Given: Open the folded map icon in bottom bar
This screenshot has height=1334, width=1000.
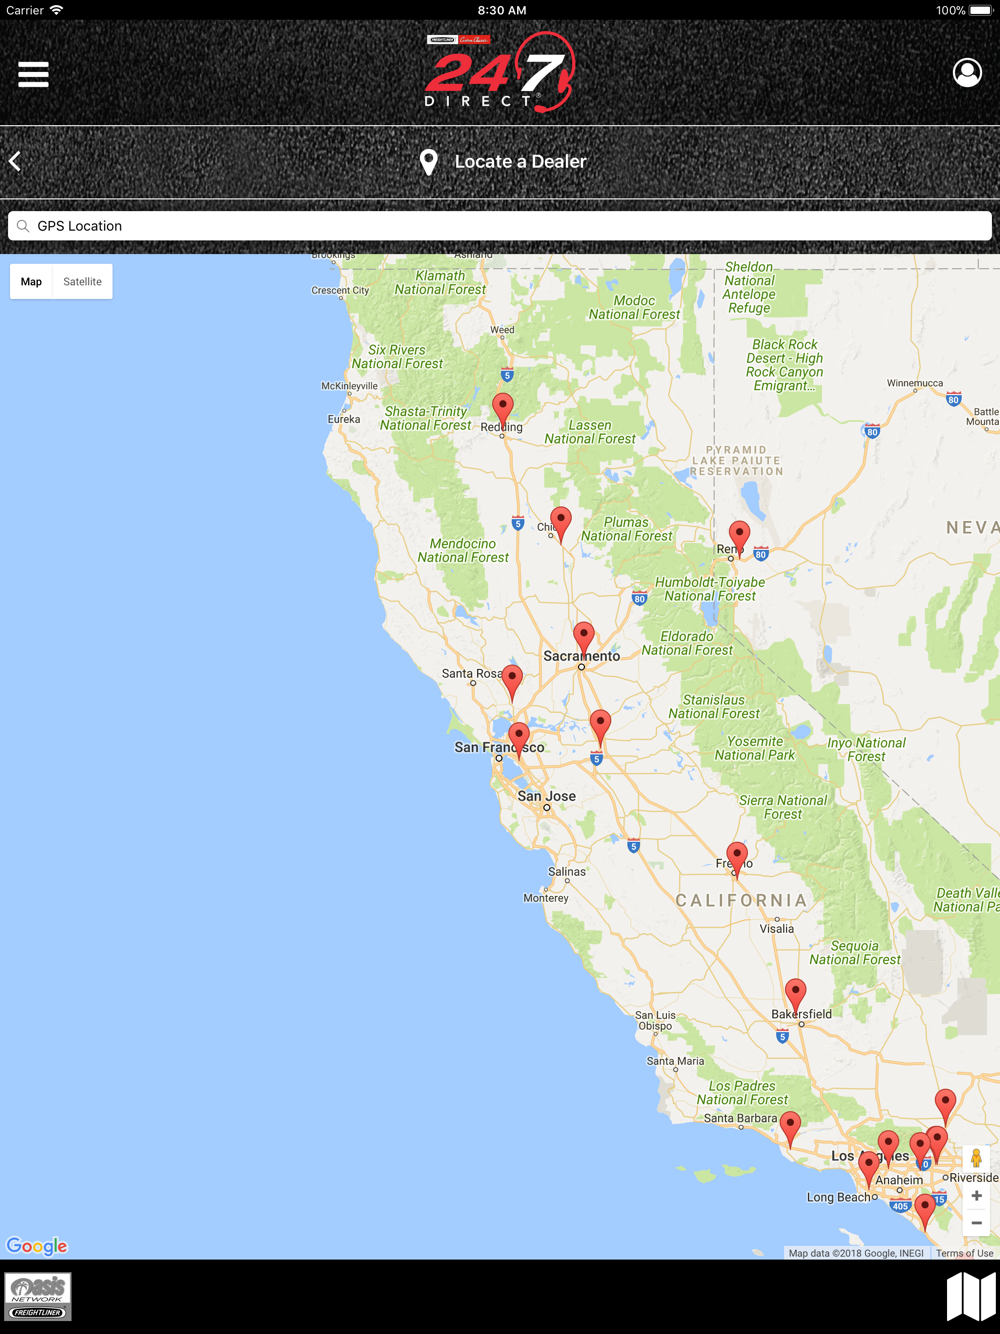Looking at the screenshot, I should coord(971,1297).
